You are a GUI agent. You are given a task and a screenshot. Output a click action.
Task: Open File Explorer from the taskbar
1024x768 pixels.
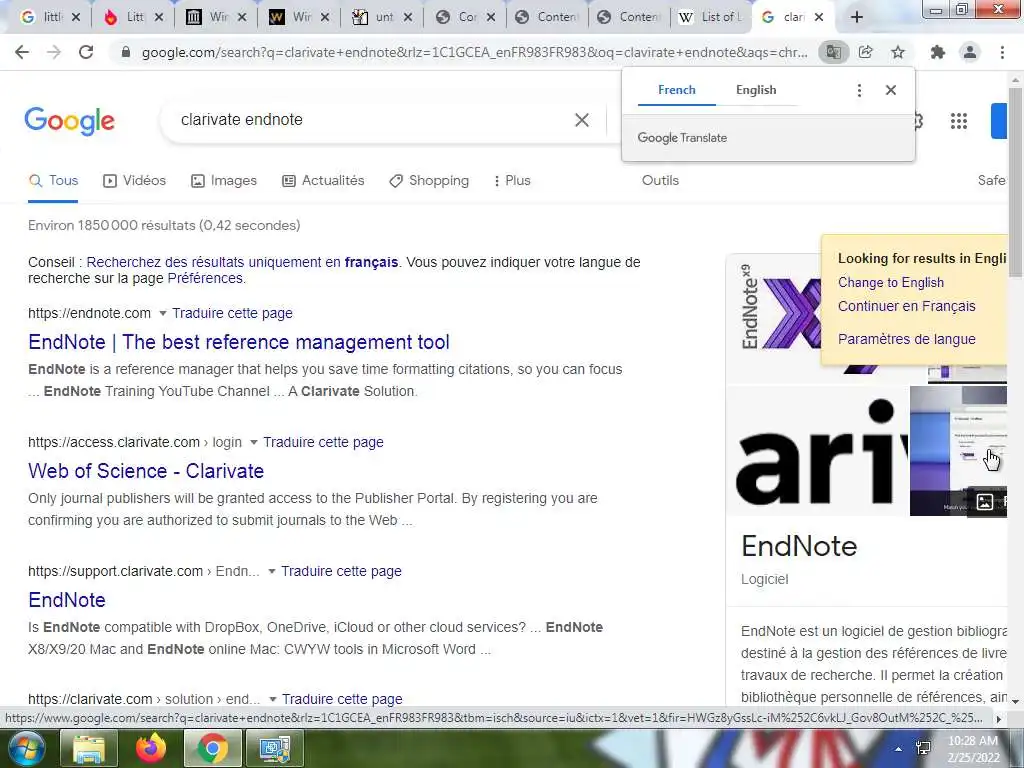[x=89, y=748]
